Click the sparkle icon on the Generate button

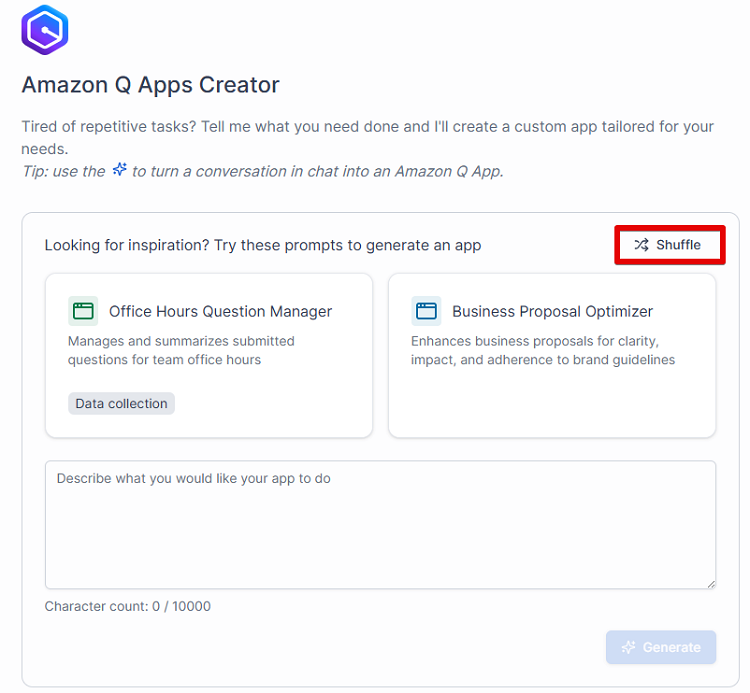click(x=629, y=647)
